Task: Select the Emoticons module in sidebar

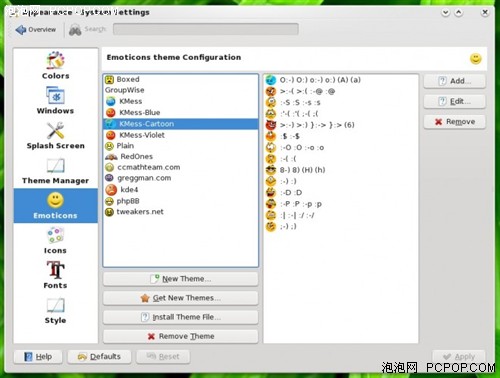Action: coord(55,205)
